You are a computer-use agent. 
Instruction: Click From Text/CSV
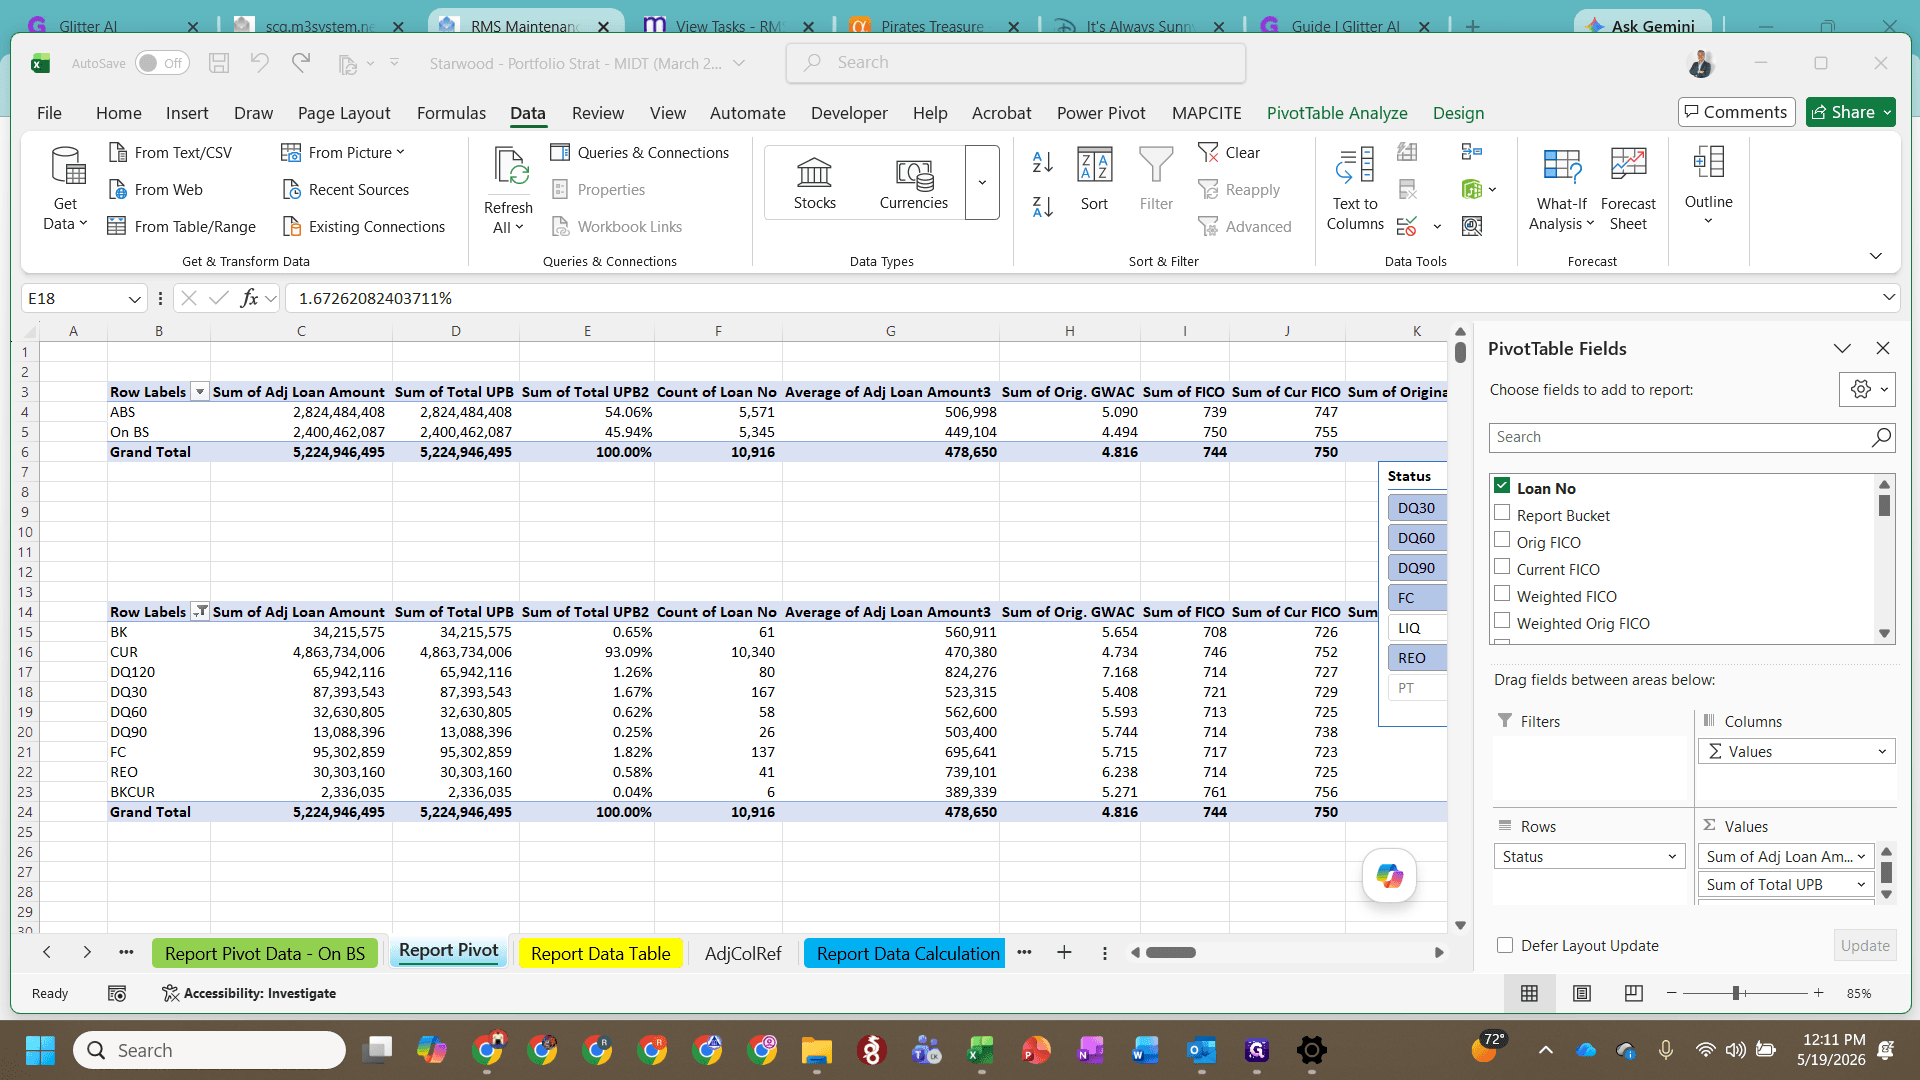(171, 152)
